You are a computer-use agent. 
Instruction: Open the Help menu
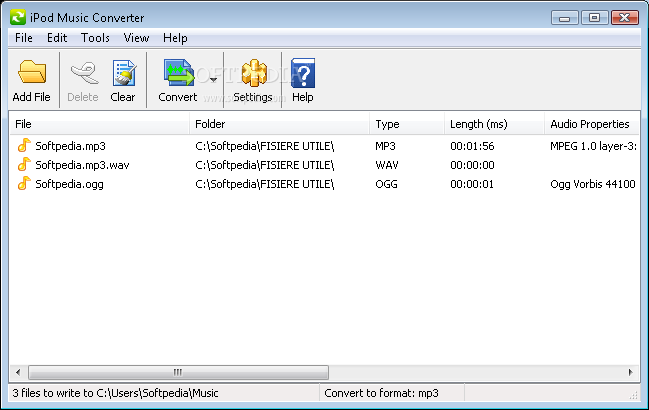[175, 38]
